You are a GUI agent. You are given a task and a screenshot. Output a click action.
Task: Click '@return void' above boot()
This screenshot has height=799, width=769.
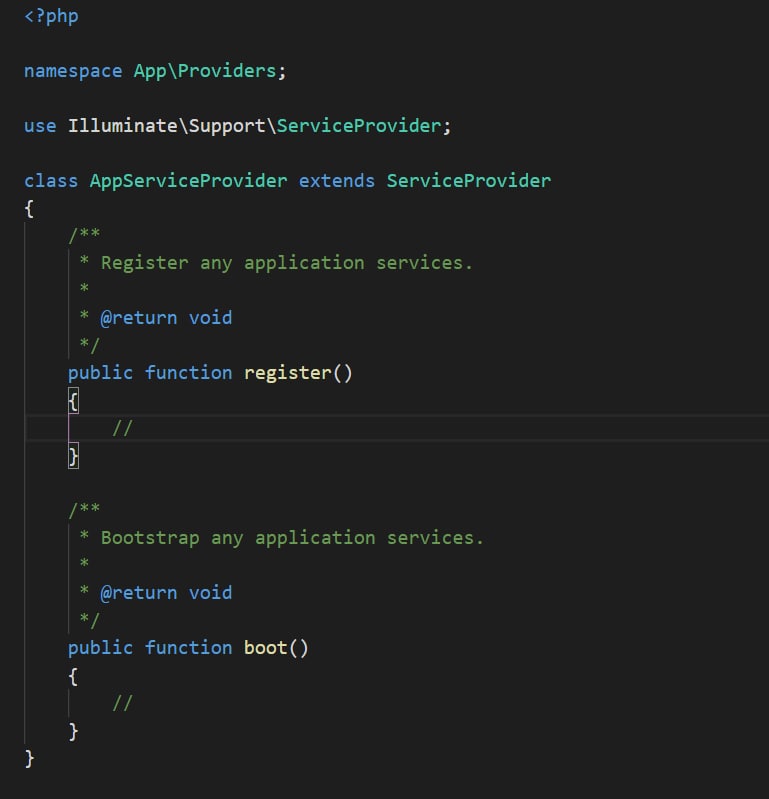click(166, 593)
